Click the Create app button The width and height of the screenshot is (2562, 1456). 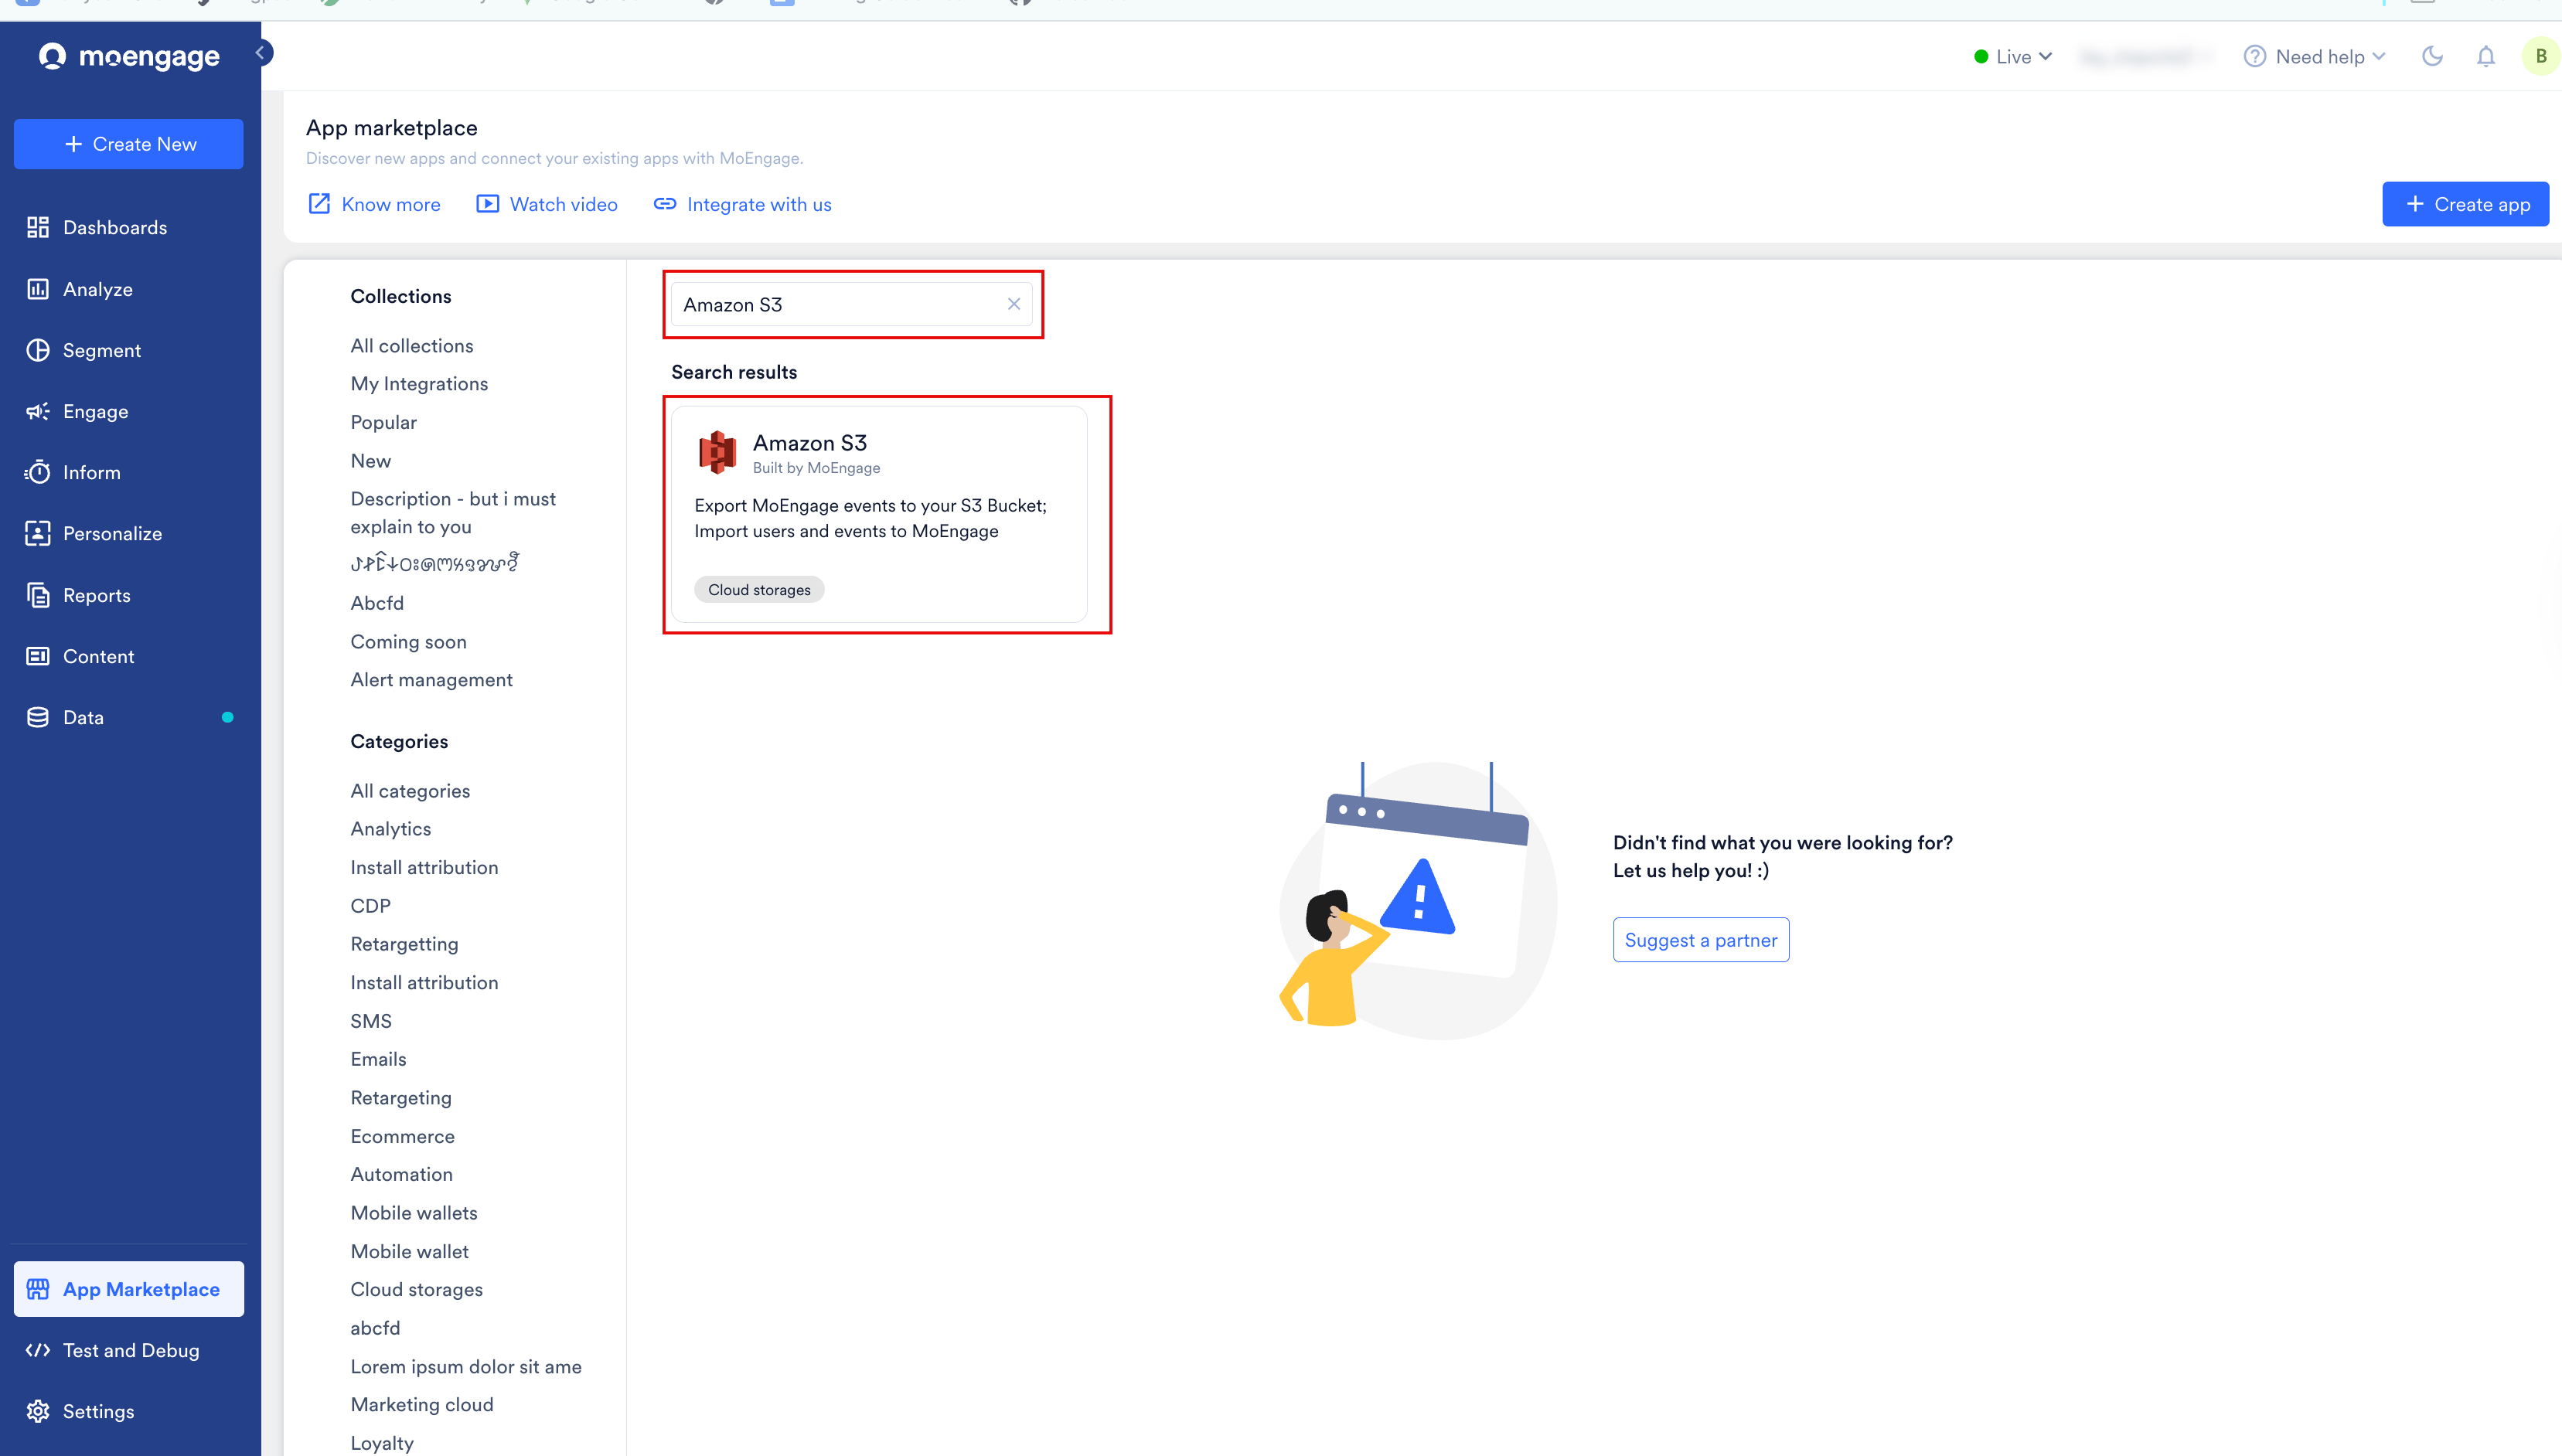pos(2465,204)
